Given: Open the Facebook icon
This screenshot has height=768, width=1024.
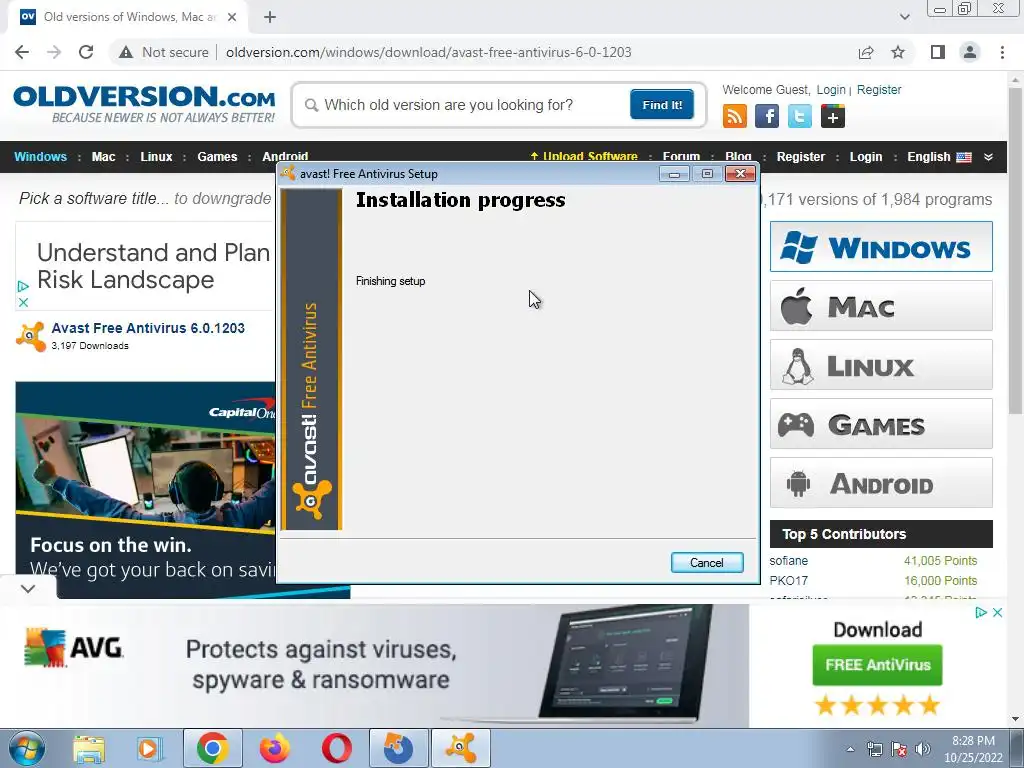Looking at the screenshot, I should [x=767, y=116].
